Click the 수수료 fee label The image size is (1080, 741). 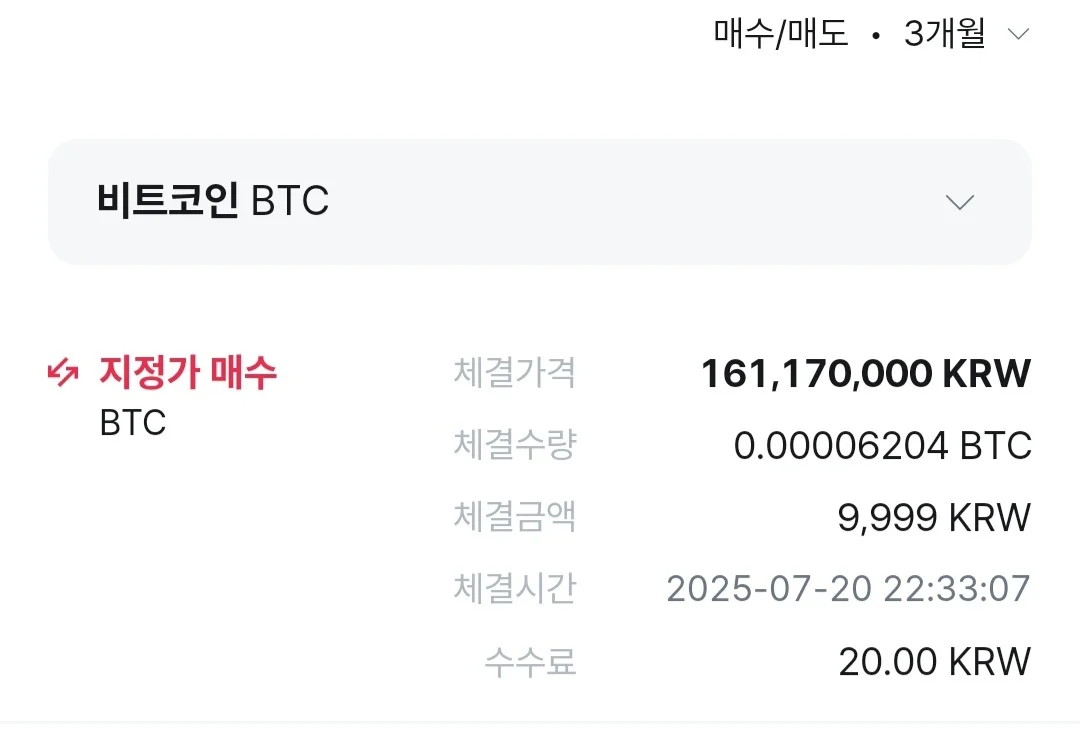(x=530, y=661)
